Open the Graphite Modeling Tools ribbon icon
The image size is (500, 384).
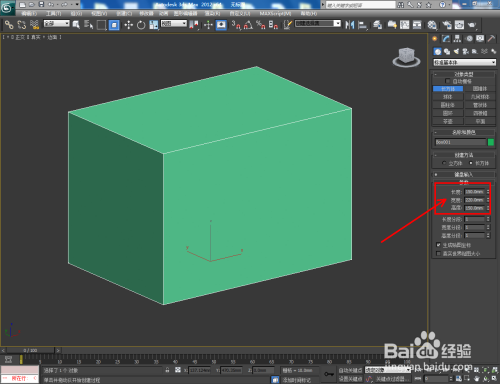[392, 25]
